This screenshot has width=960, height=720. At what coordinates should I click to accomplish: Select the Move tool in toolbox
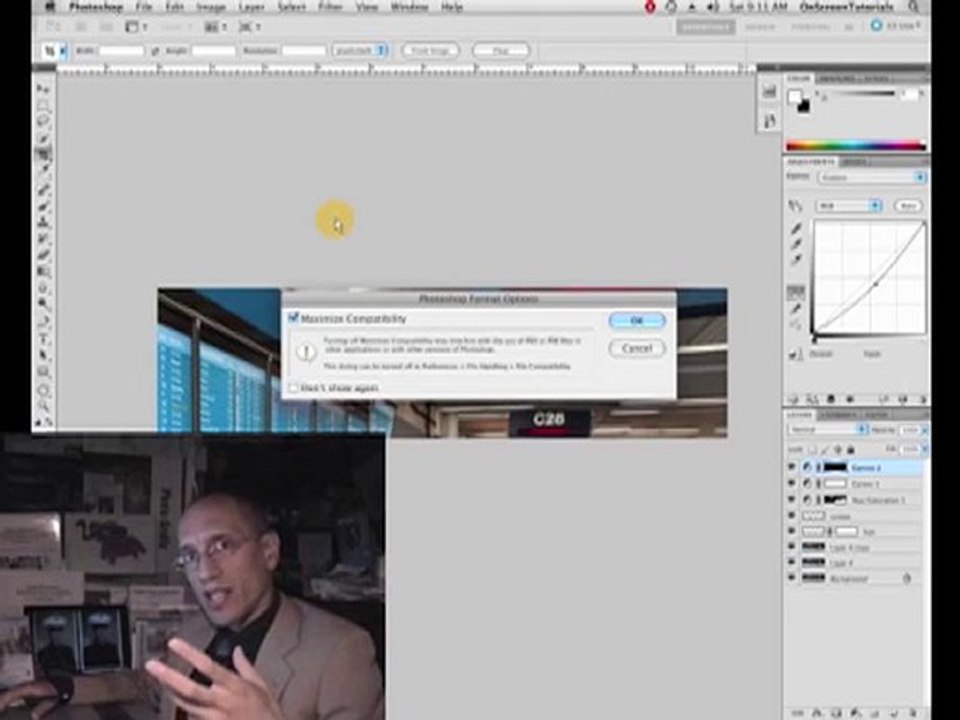coord(43,89)
